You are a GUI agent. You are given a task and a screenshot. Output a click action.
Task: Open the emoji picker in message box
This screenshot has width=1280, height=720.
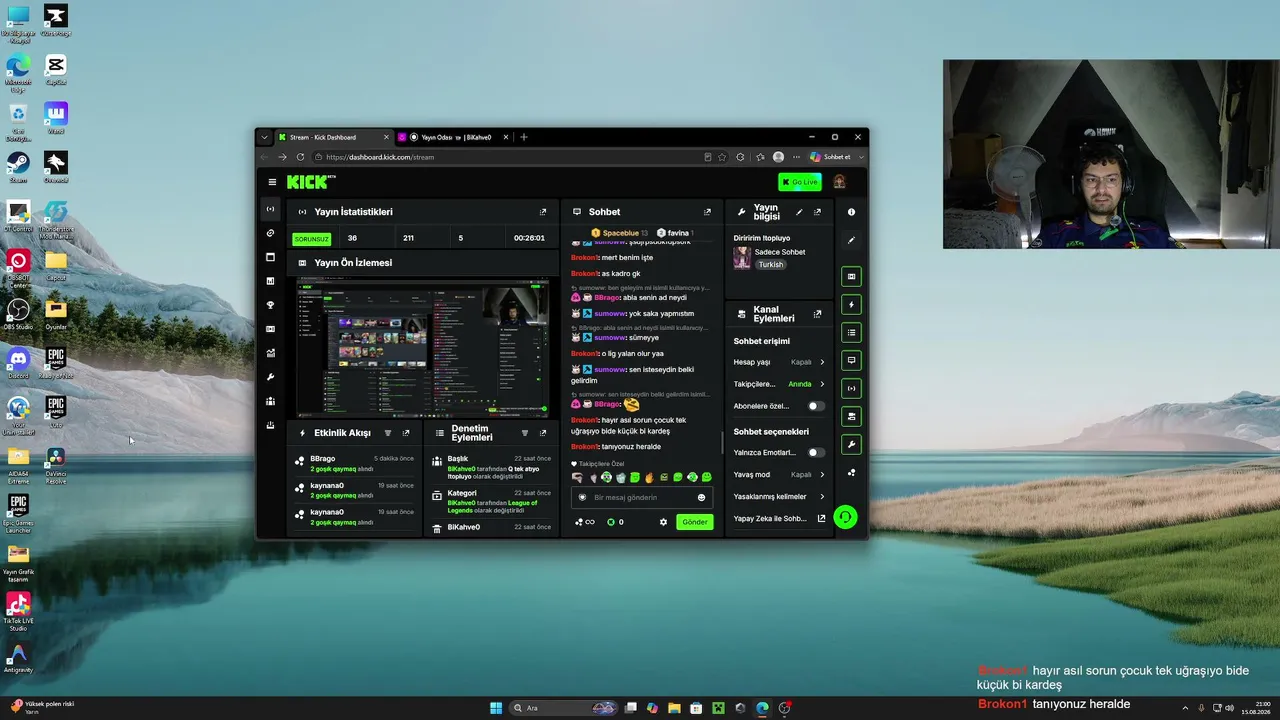point(701,497)
